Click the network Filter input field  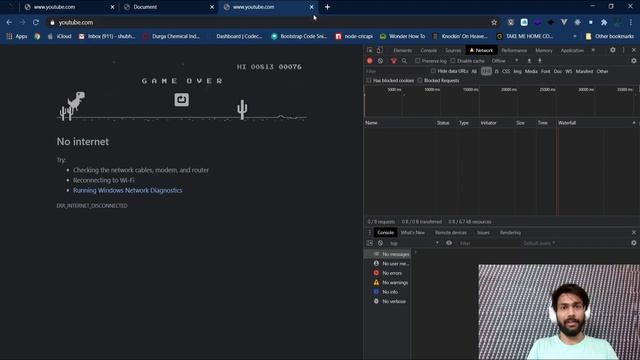point(396,71)
